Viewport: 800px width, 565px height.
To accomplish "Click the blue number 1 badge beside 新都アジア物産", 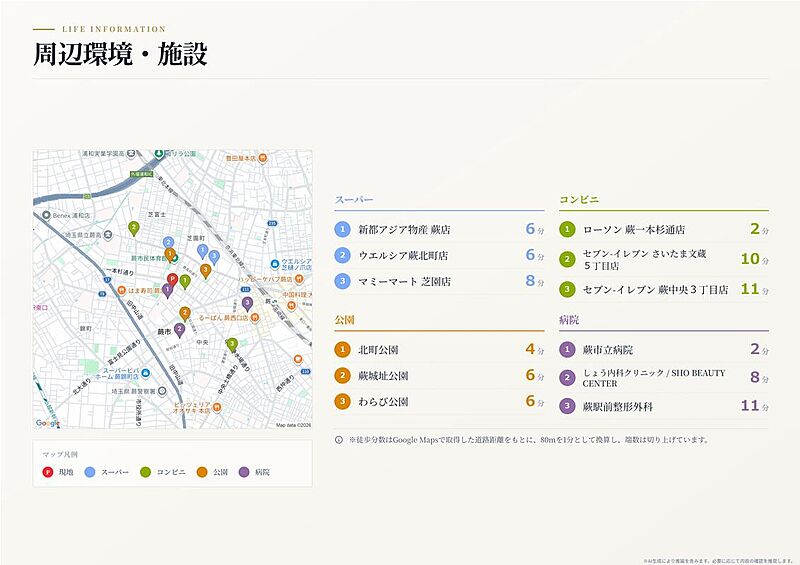I will pyautogui.click(x=342, y=229).
